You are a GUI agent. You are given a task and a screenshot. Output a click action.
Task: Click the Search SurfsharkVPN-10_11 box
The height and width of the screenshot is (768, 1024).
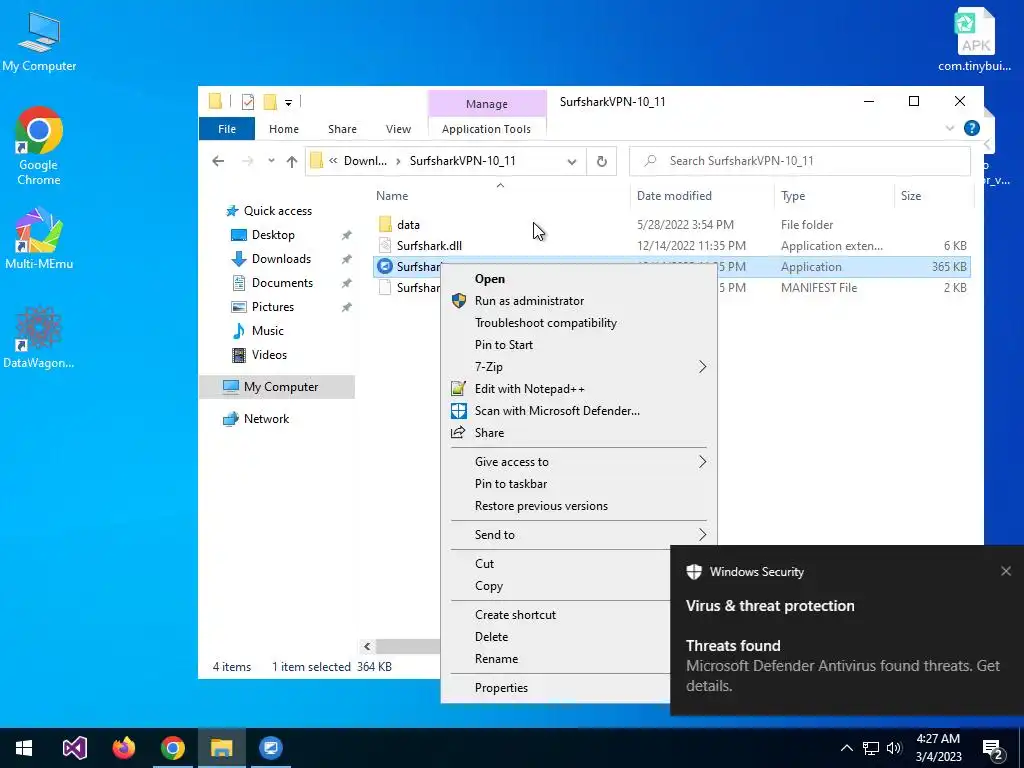[x=799, y=161]
